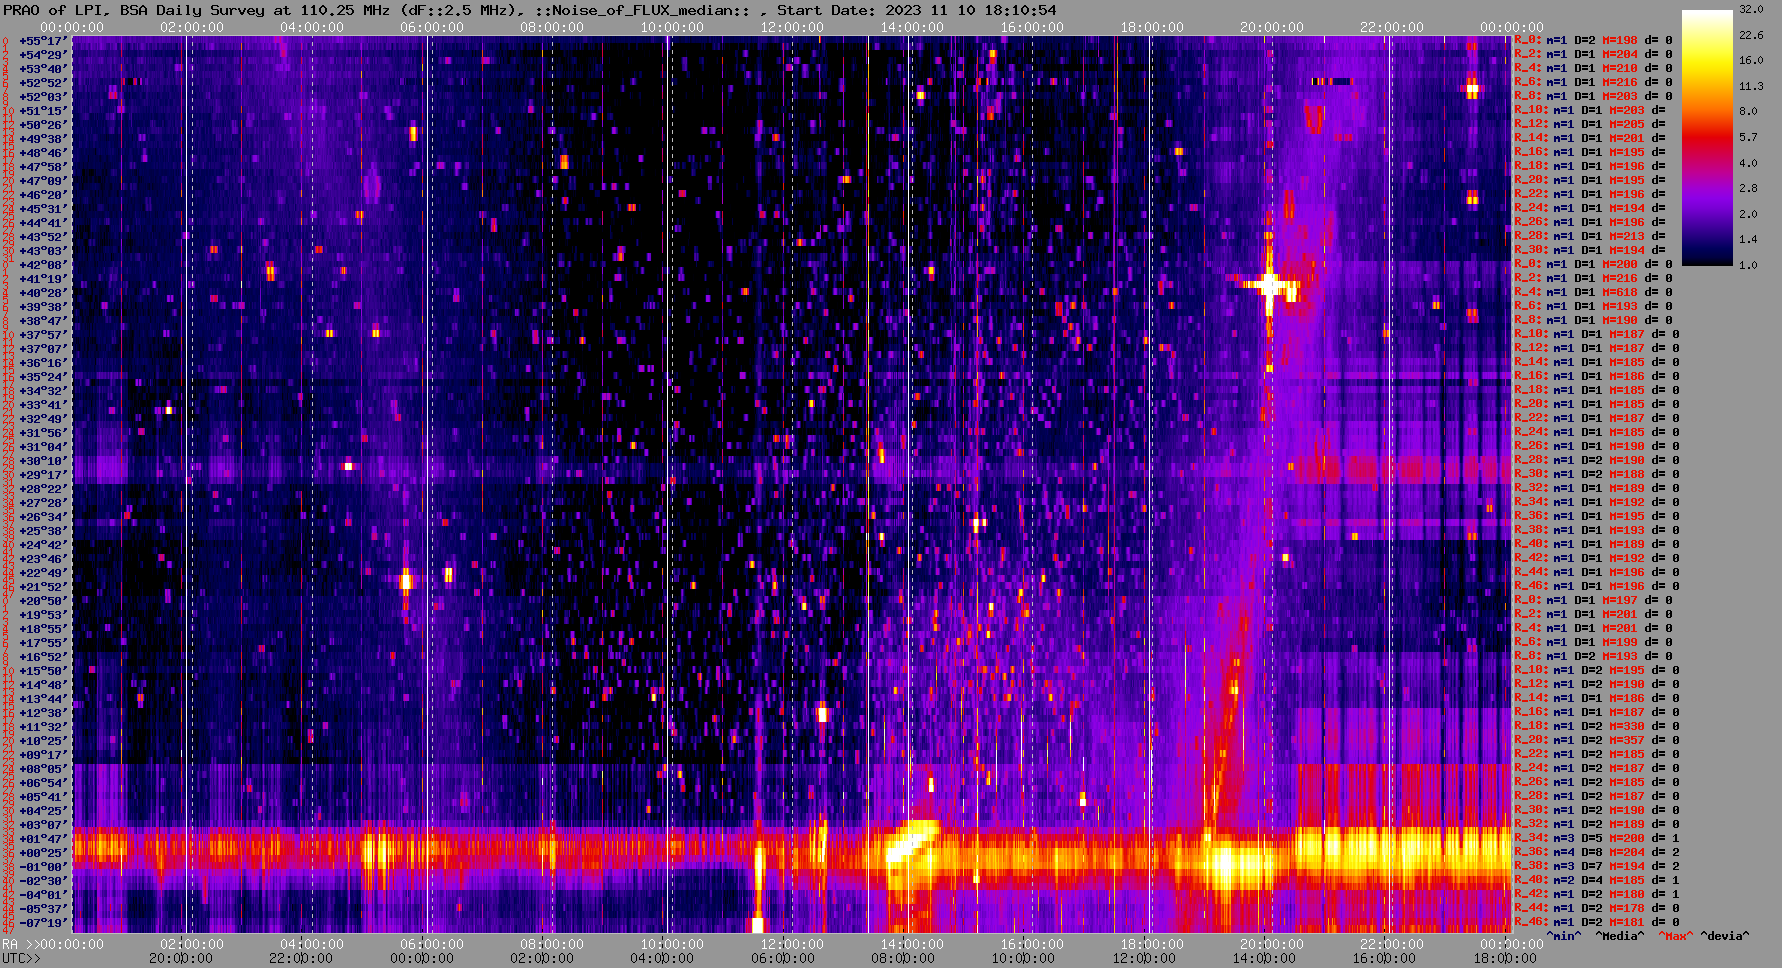Click the ^min^ legend label

(x=1564, y=936)
